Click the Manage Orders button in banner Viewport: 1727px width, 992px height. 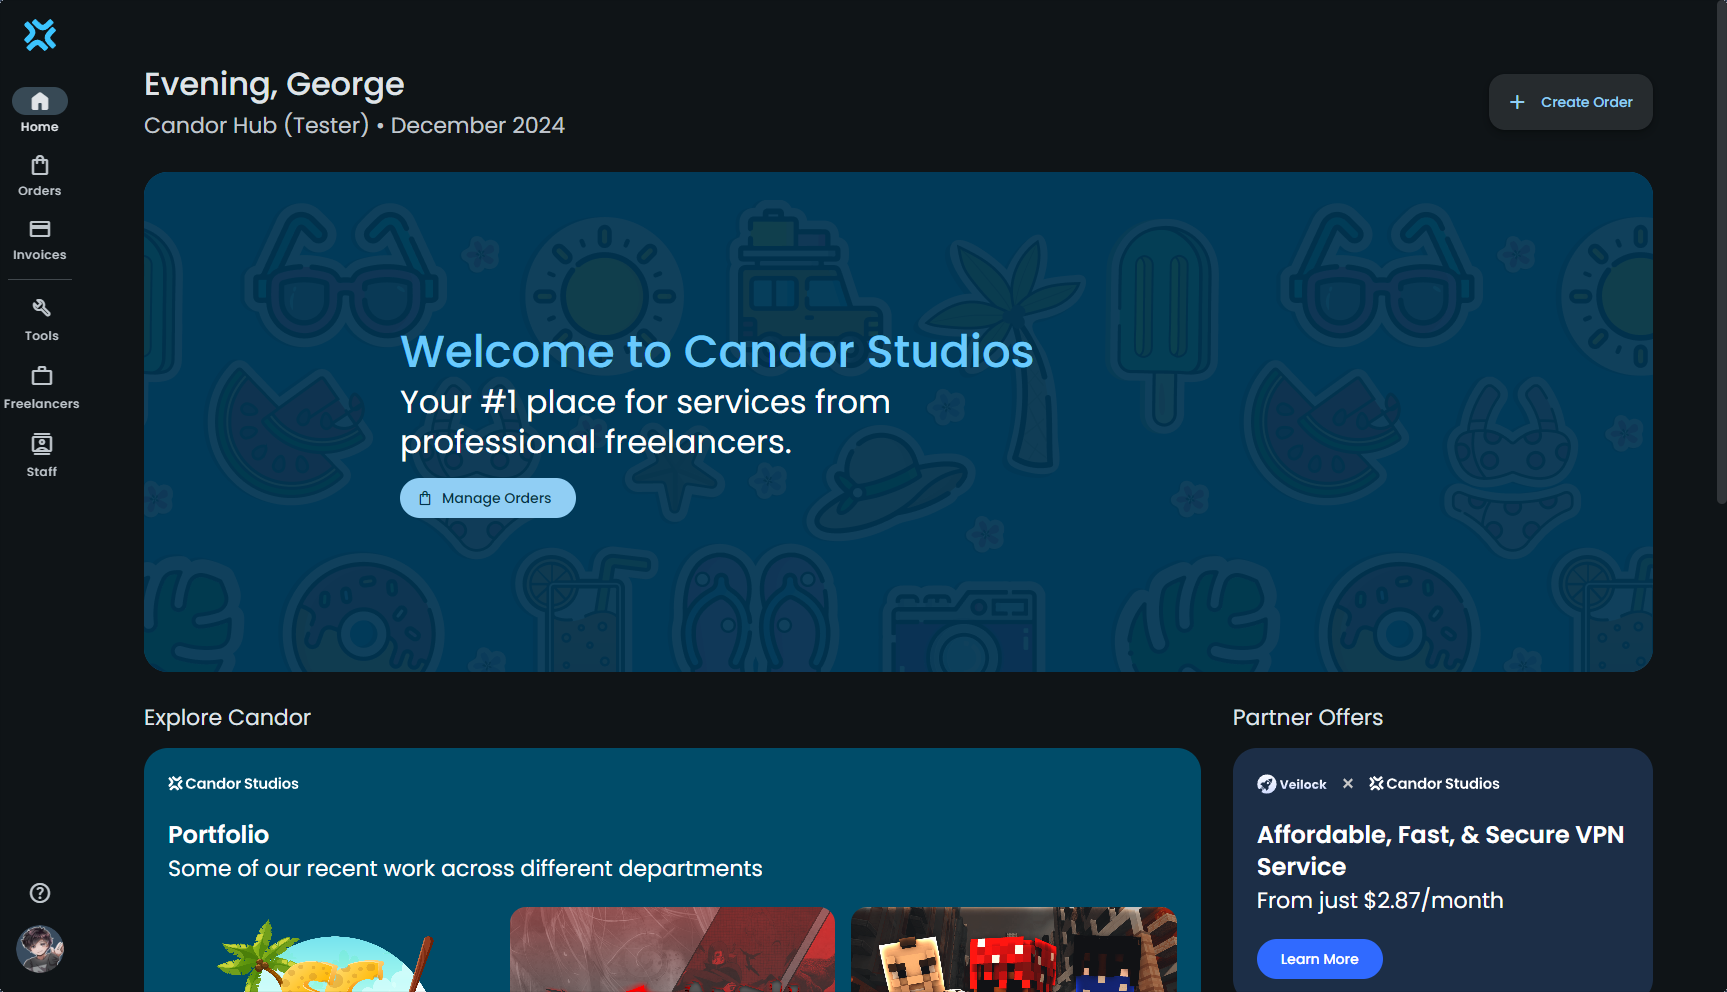tap(487, 498)
